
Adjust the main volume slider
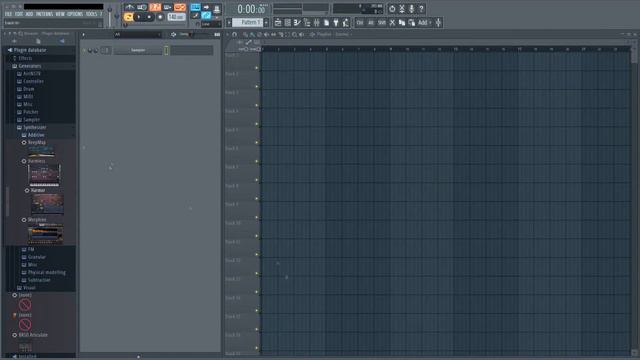pos(109,16)
